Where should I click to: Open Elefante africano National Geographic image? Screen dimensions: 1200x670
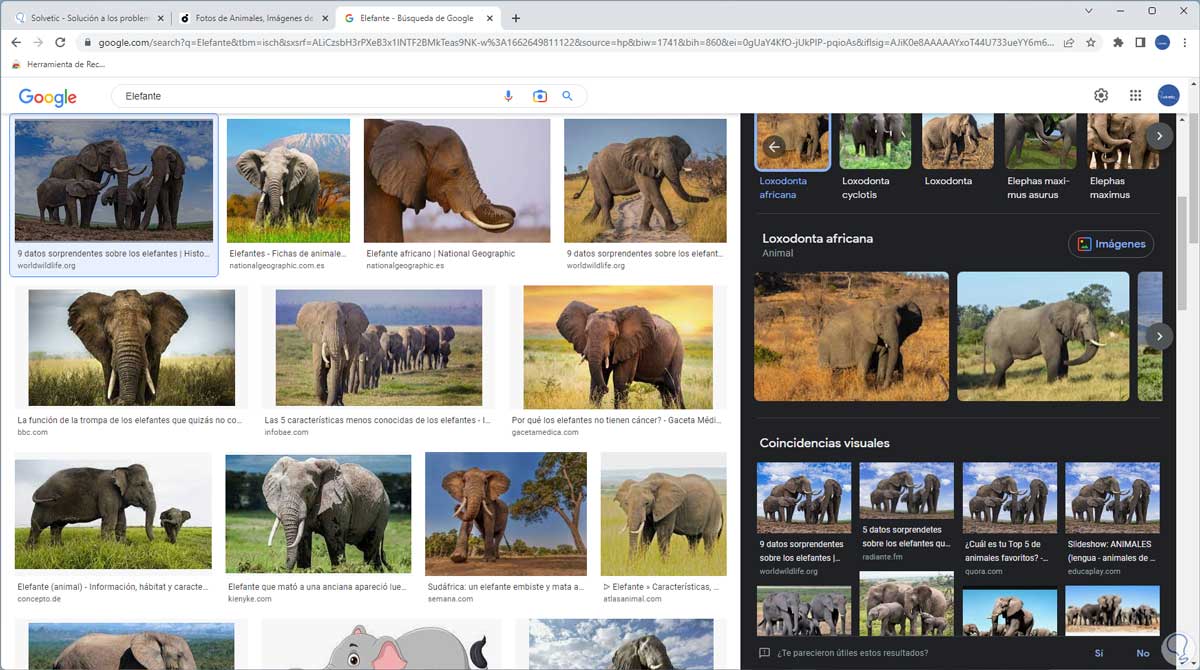click(457, 181)
